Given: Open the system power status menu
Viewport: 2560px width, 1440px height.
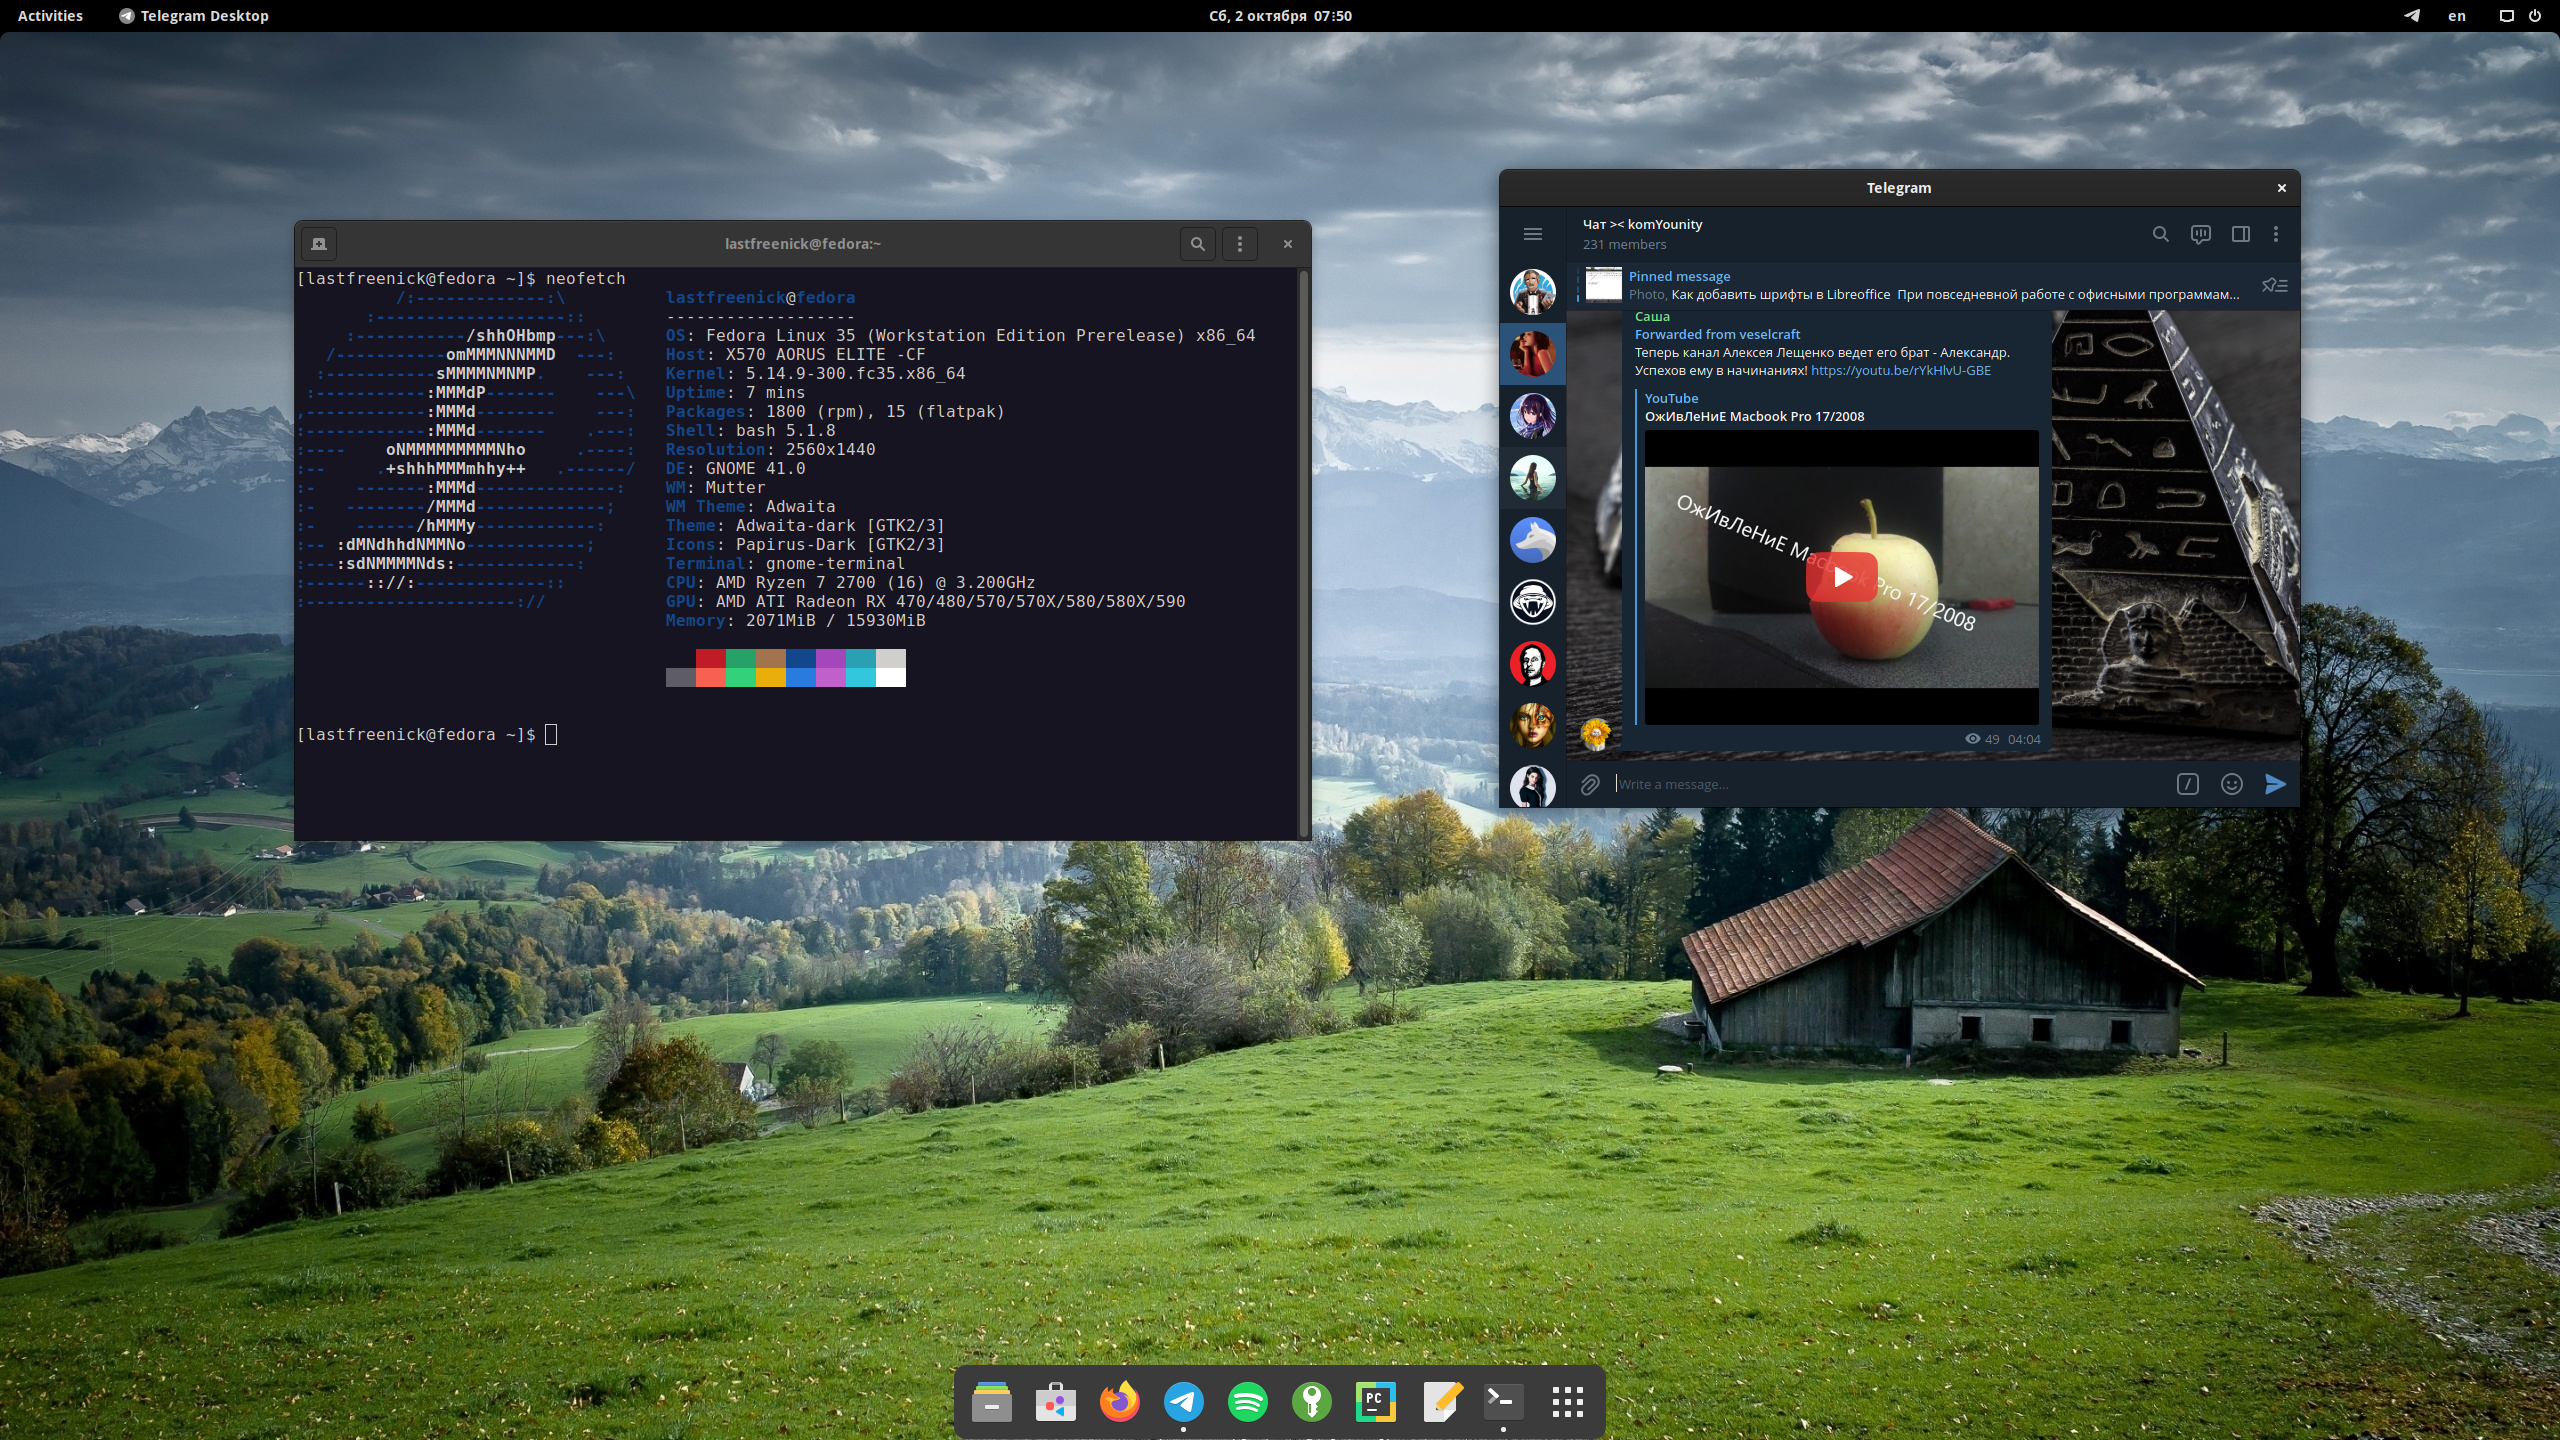Looking at the screenshot, I should click(x=2520, y=16).
